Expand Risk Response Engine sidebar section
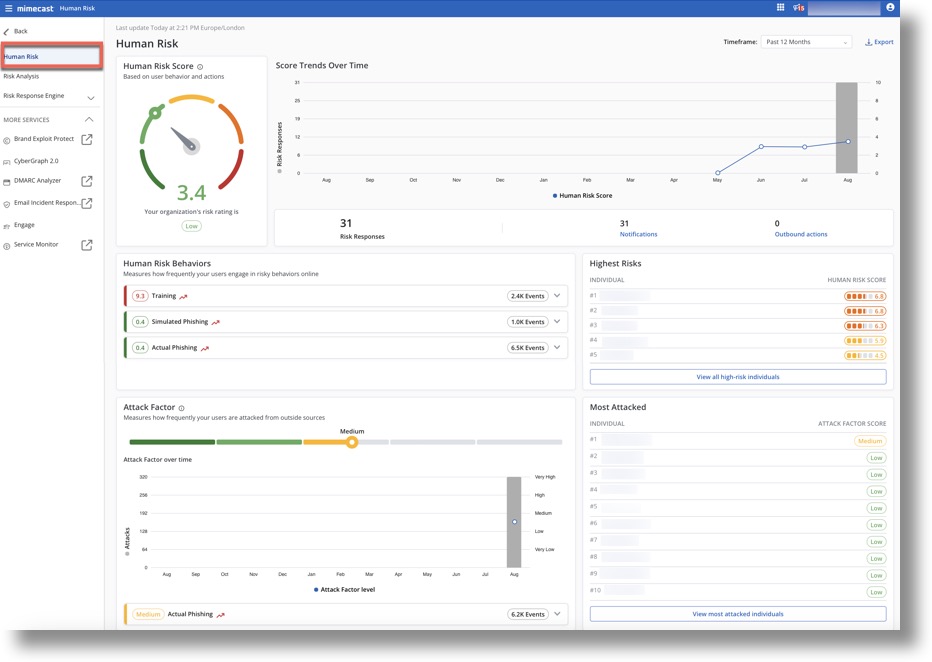Screen dimensions: 932x662 tap(91, 97)
